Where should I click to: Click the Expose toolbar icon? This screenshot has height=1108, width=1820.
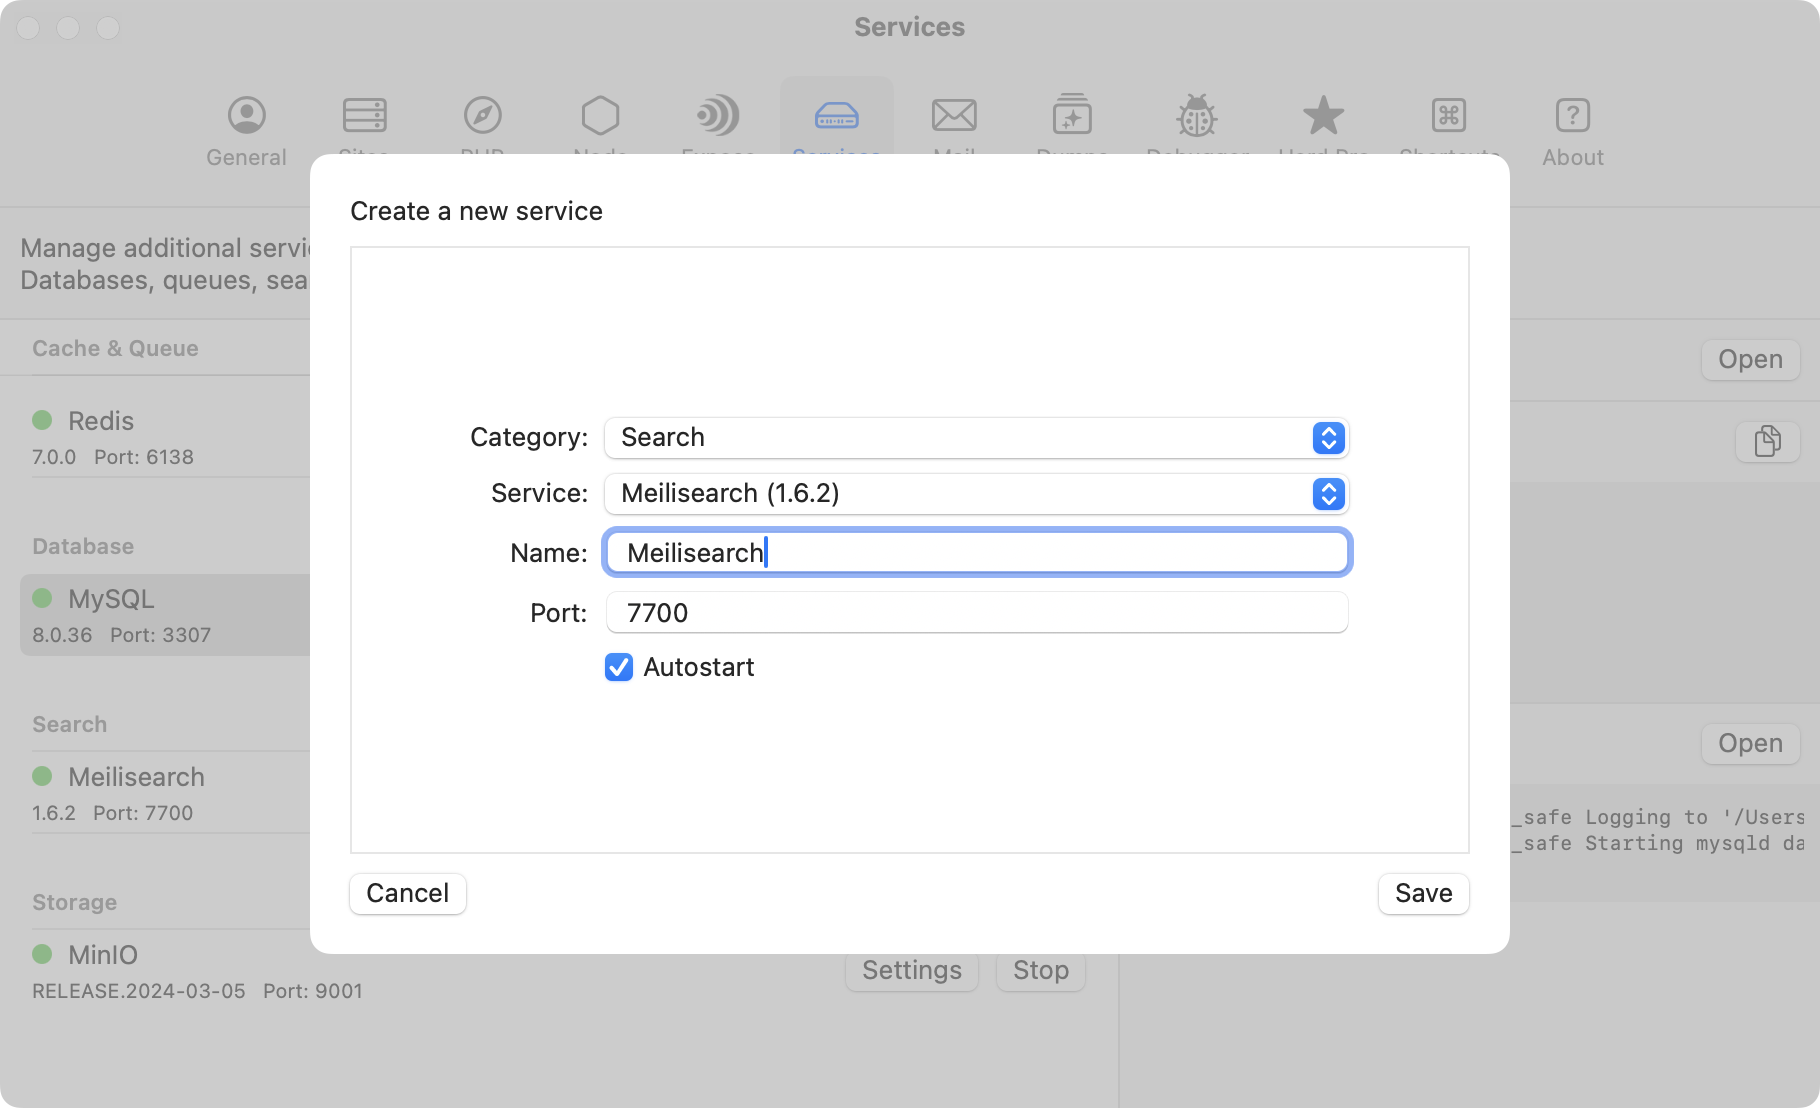[718, 115]
